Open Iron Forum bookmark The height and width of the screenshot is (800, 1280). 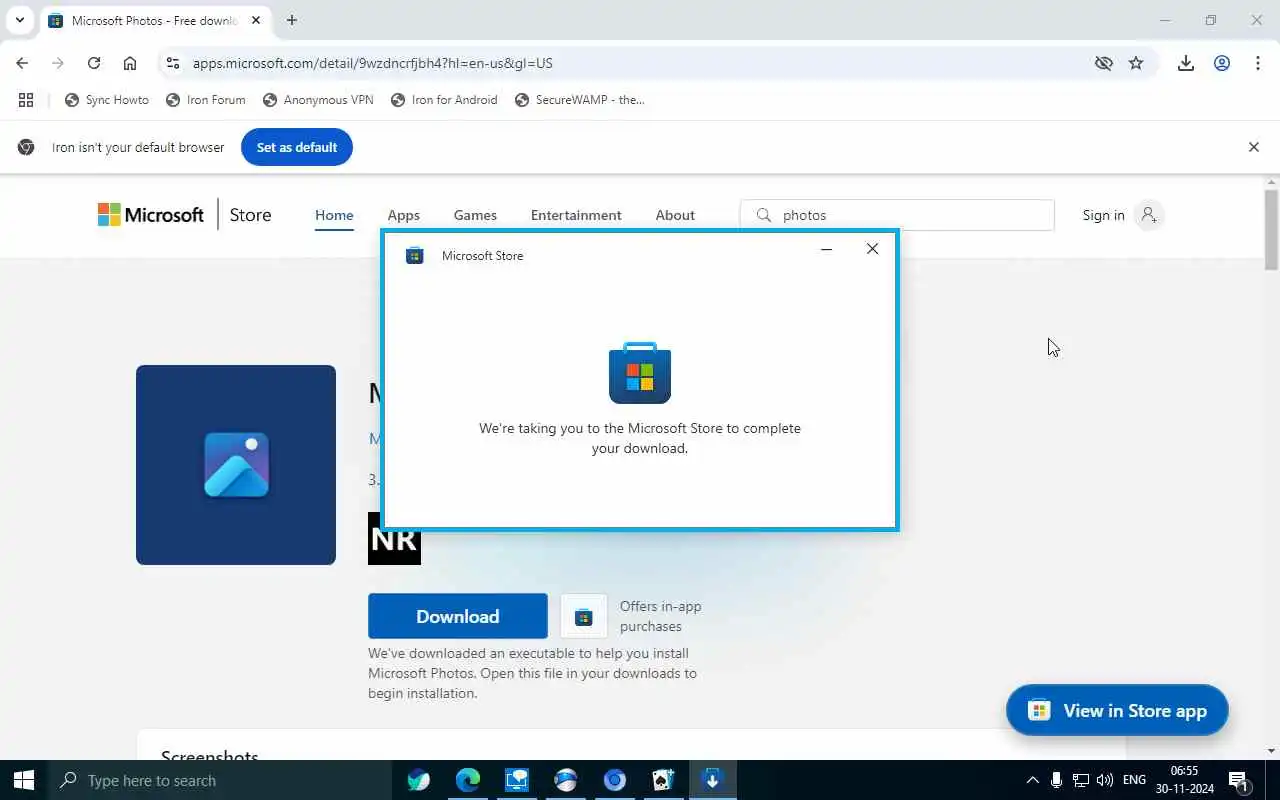tap(206, 100)
